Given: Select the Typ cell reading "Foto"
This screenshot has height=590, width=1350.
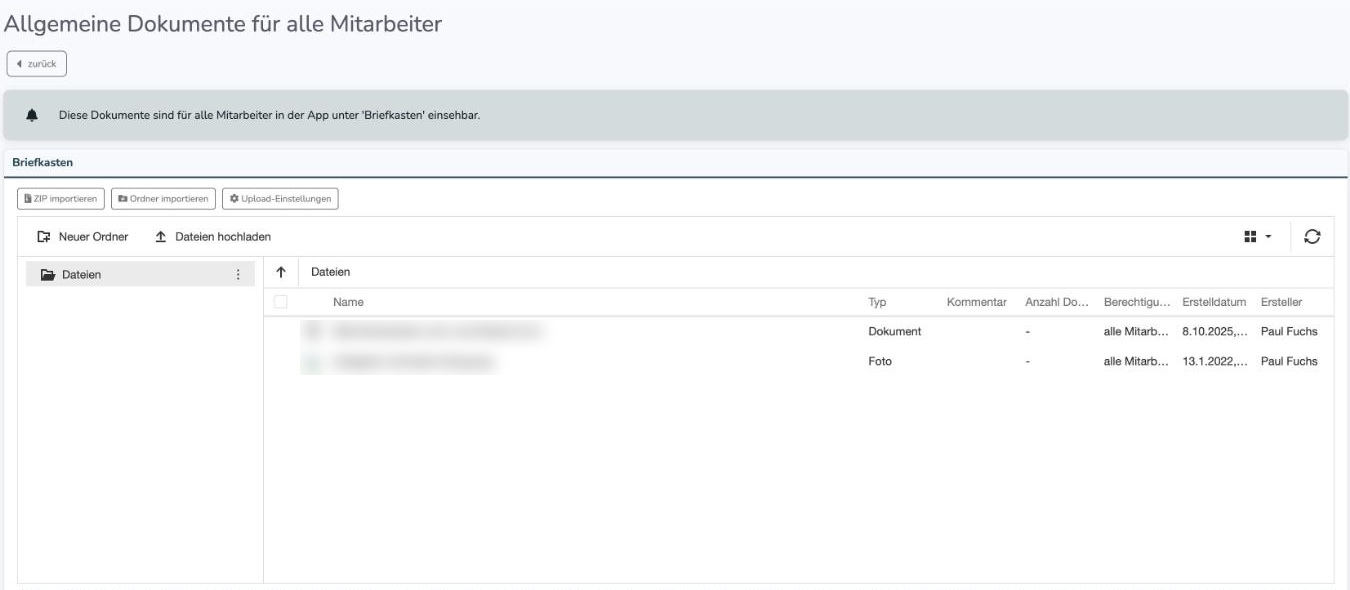Looking at the screenshot, I should 879,362.
